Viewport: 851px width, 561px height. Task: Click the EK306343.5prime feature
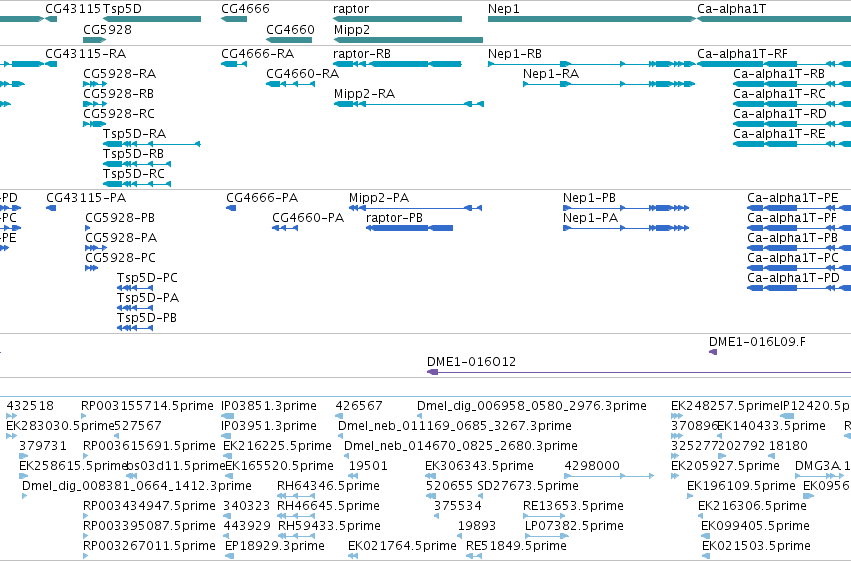(x=430, y=476)
